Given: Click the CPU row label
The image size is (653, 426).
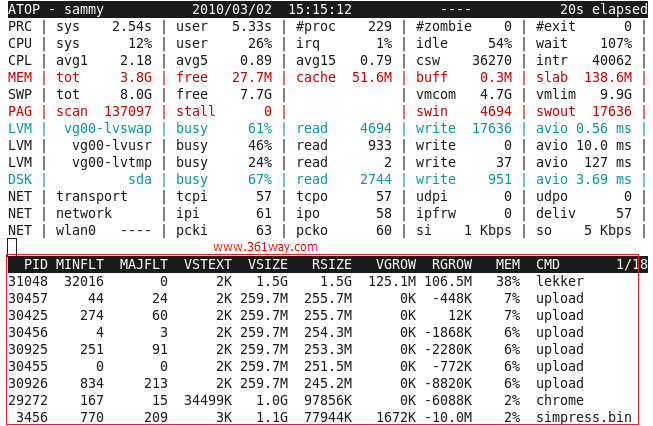Looking at the screenshot, I should 20,44.
